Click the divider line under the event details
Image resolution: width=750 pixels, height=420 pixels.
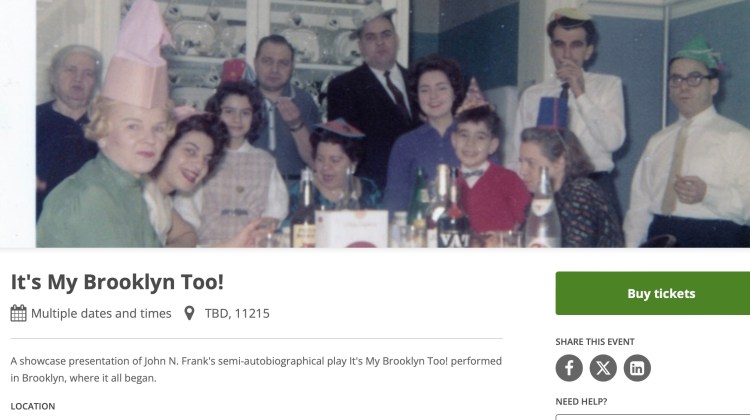pos(256,338)
